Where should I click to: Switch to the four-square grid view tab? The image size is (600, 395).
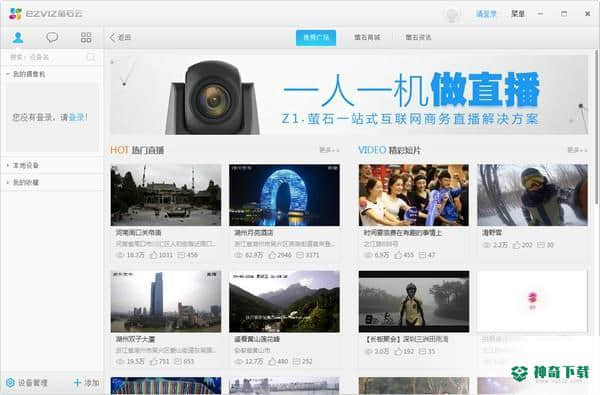click(86, 38)
